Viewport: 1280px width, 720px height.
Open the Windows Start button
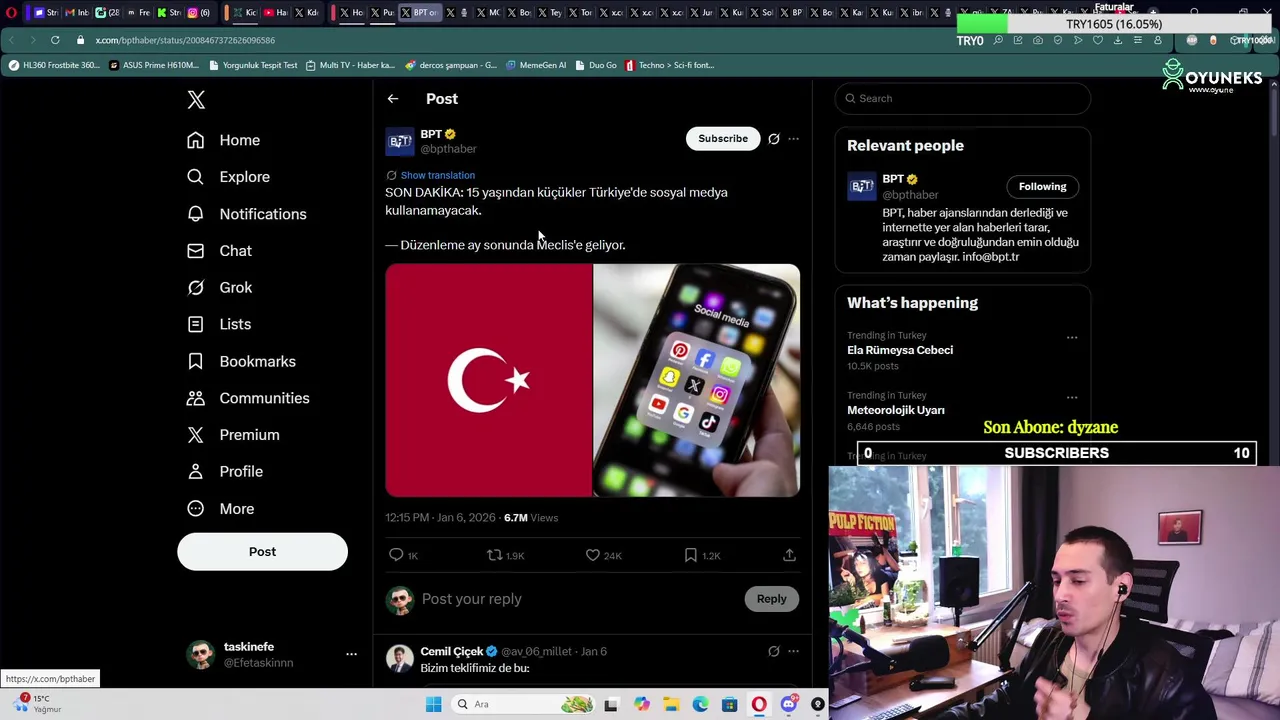pos(433,705)
